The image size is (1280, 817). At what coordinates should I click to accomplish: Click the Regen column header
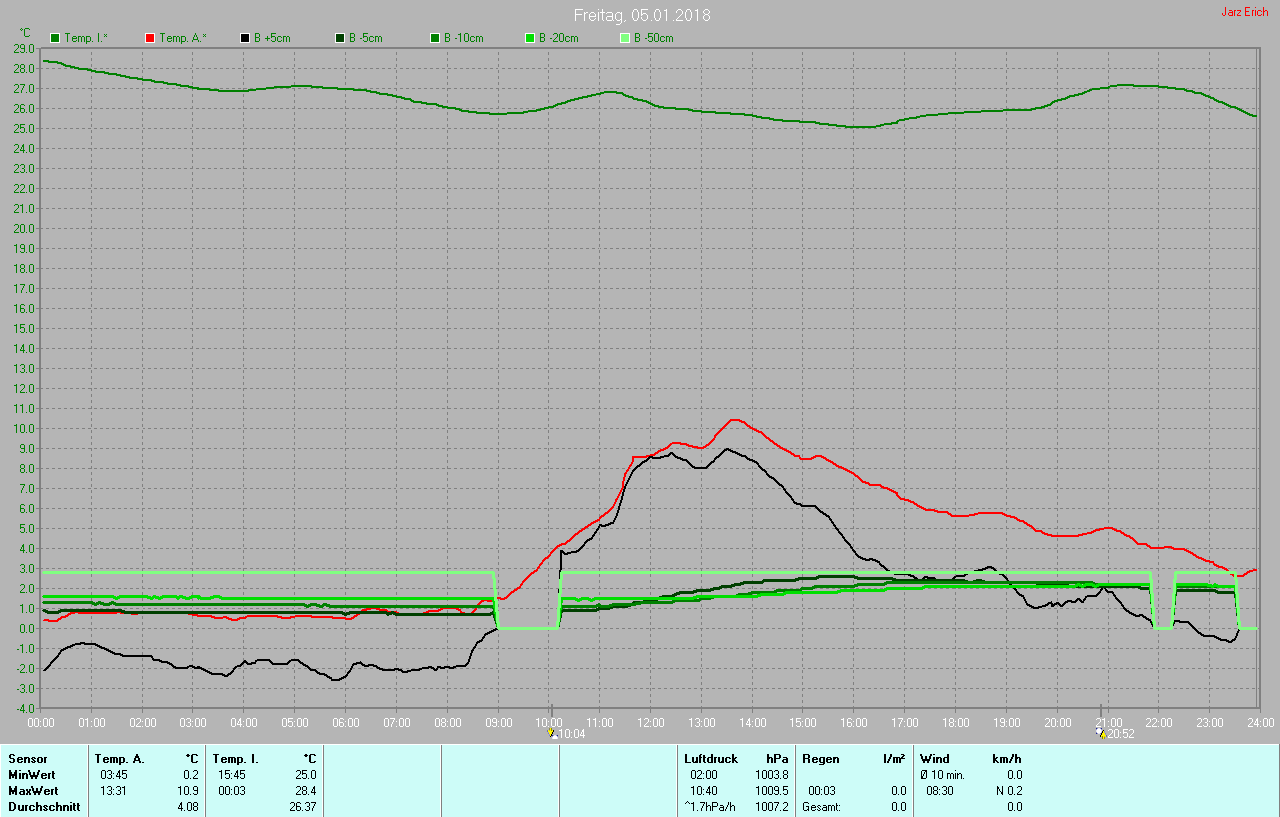coord(820,759)
